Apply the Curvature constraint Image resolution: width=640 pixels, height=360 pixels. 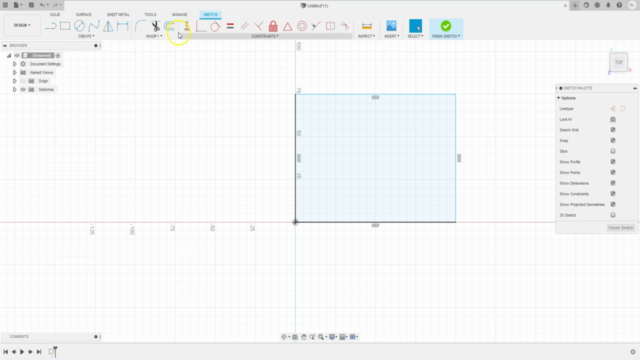[345, 26]
